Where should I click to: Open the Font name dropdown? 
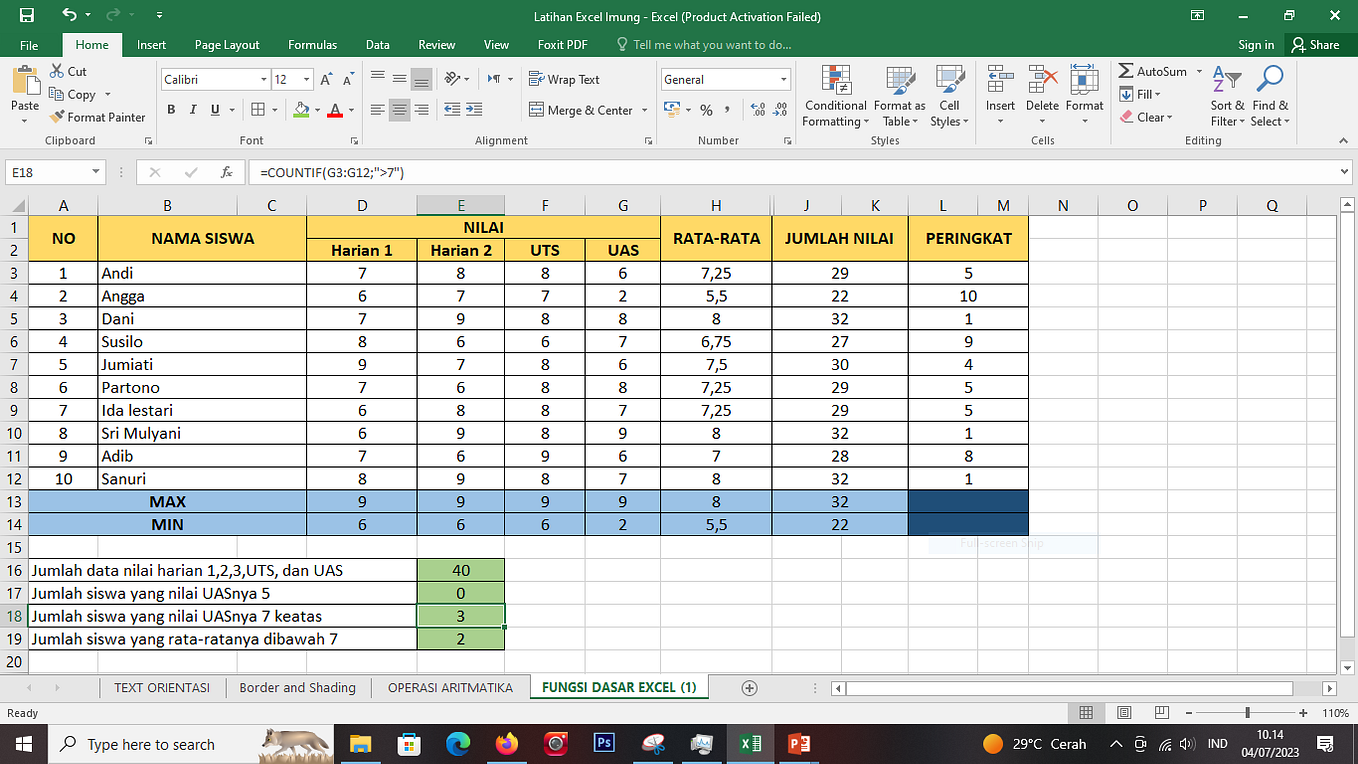pyautogui.click(x=262, y=79)
